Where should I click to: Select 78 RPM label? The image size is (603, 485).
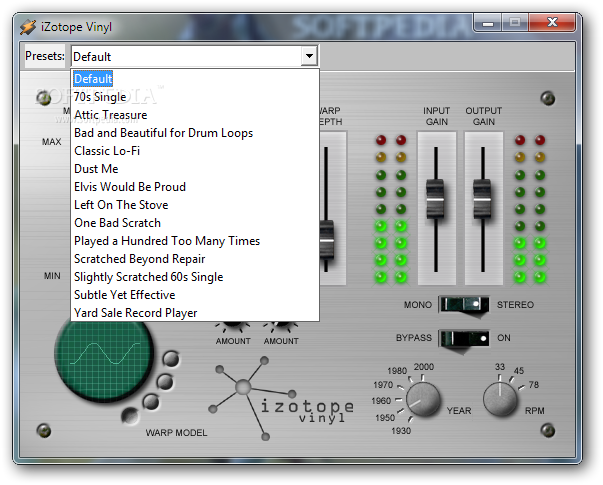pos(533,385)
